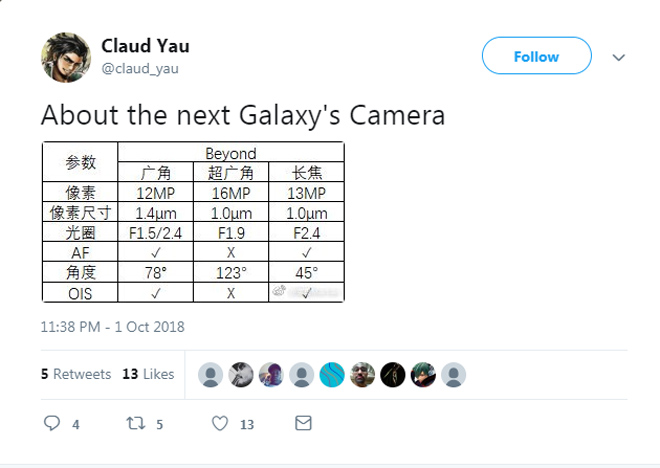This screenshot has width=660, height=468.
Task: Open Claud Yau's profile avatar
Action: [66, 57]
